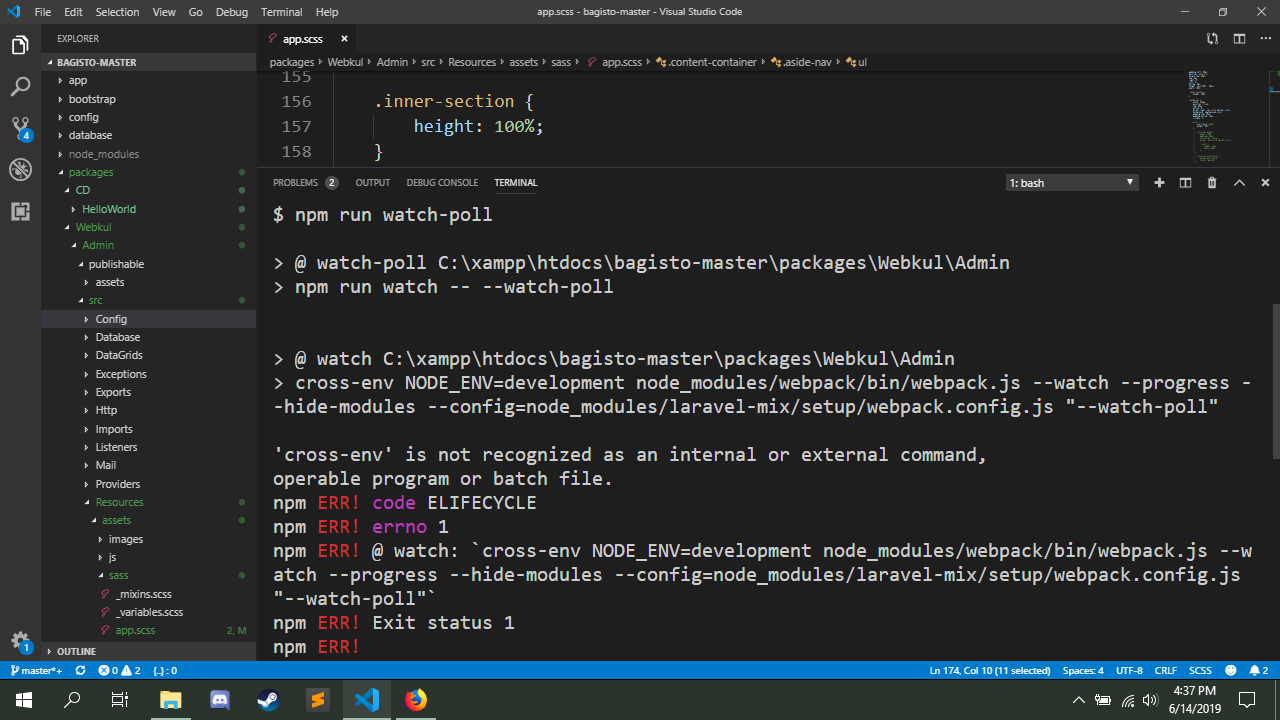1280x720 pixels.
Task: Kill the terminal with trash icon
Action: point(1212,183)
